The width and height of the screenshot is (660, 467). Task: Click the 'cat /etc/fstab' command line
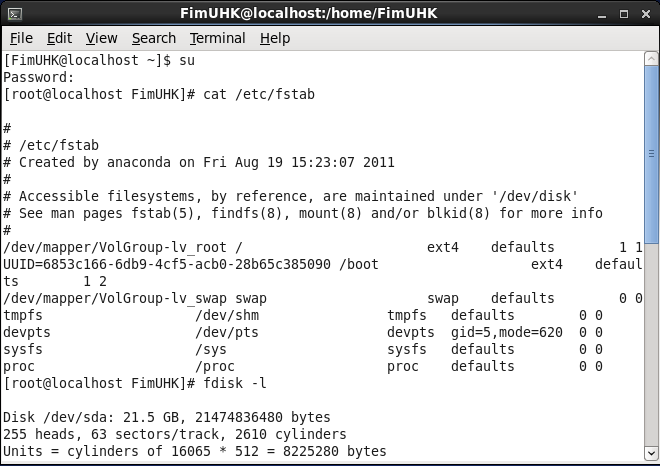pyautogui.click(x=258, y=94)
